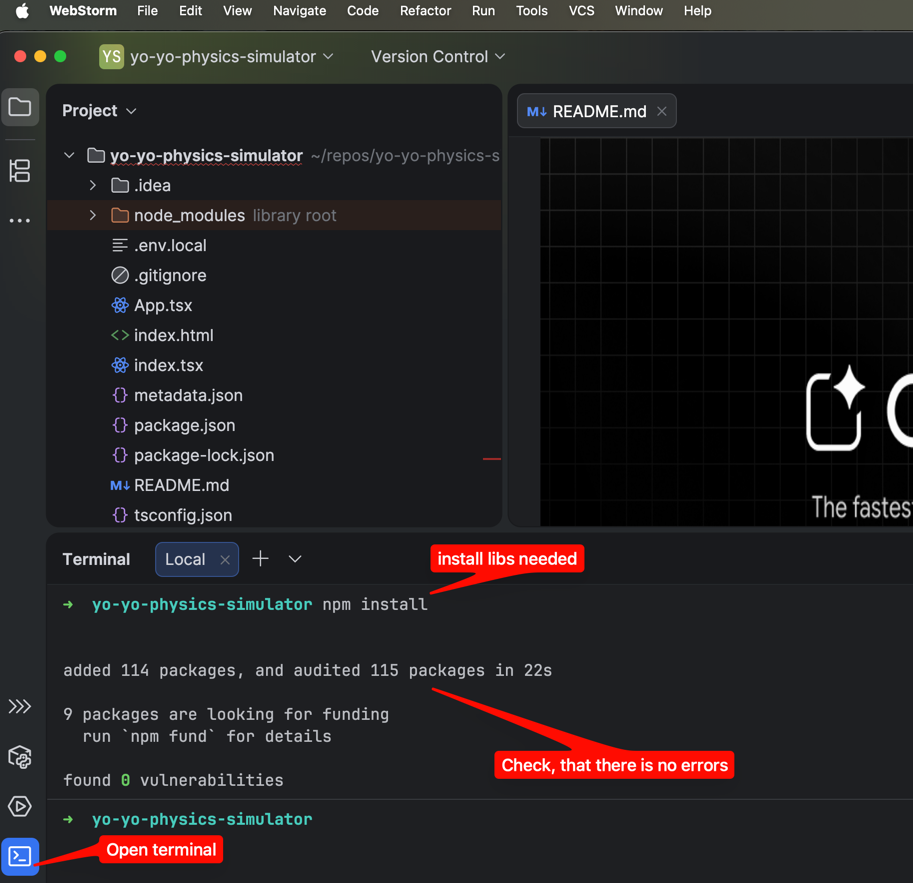Collapse the yo-yo-physics-simulator root folder
The height and width of the screenshot is (883, 913).
click(x=69, y=156)
